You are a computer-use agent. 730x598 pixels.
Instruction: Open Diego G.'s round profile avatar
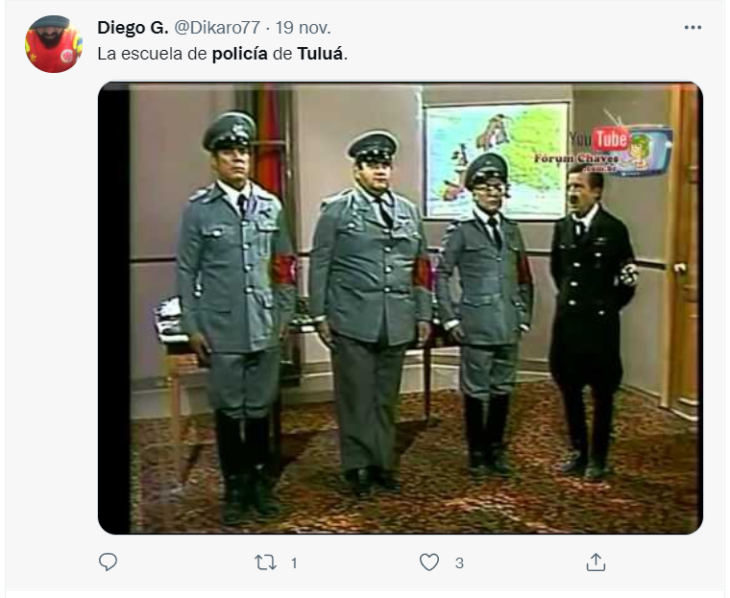[54, 44]
